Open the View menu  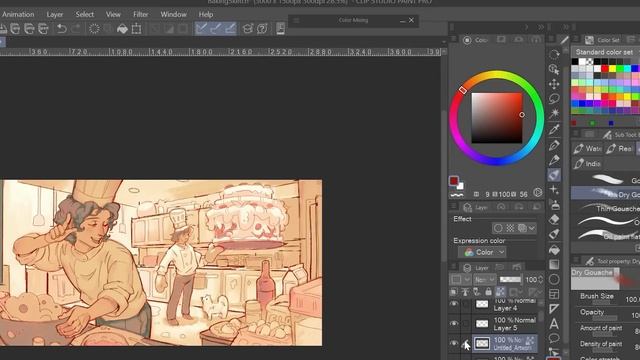click(x=113, y=14)
